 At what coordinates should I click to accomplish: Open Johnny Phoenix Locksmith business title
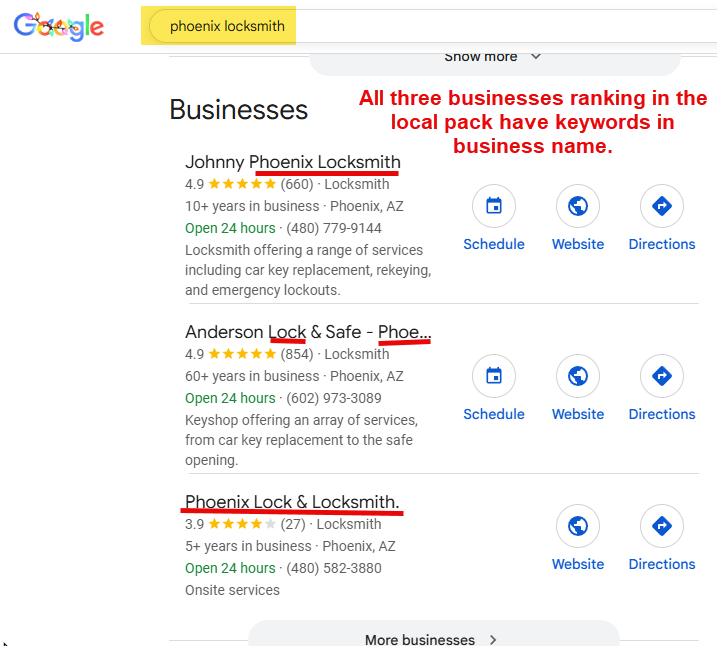pos(292,162)
